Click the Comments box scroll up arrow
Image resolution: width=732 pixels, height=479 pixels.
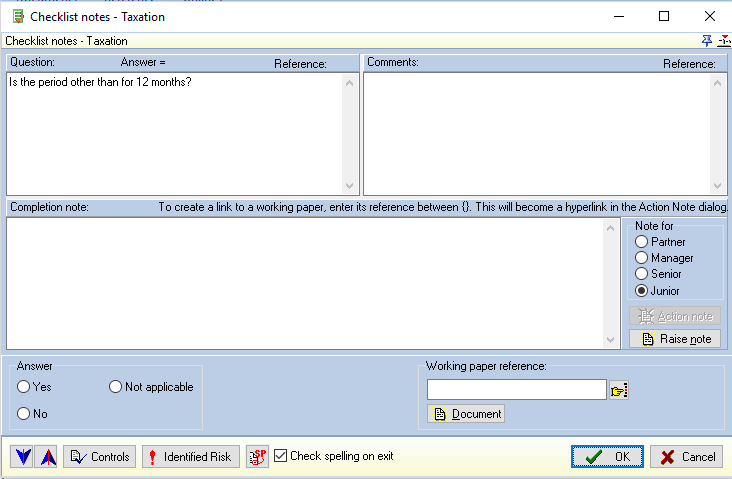coord(718,83)
